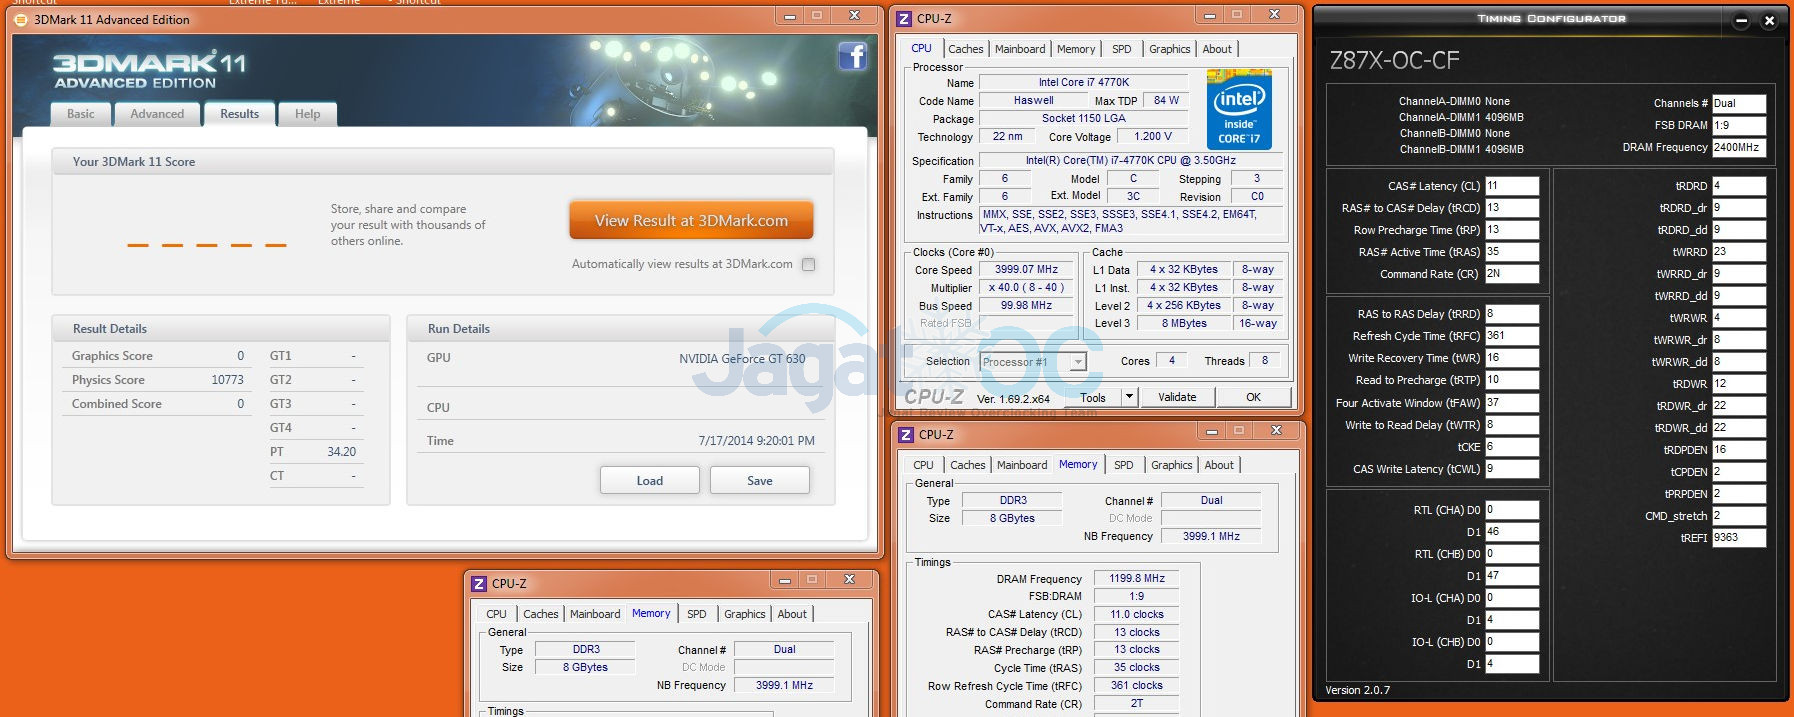Image resolution: width=1794 pixels, height=717 pixels.
Task: Open the Help tab in 3DMark 11
Action: [x=307, y=114]
